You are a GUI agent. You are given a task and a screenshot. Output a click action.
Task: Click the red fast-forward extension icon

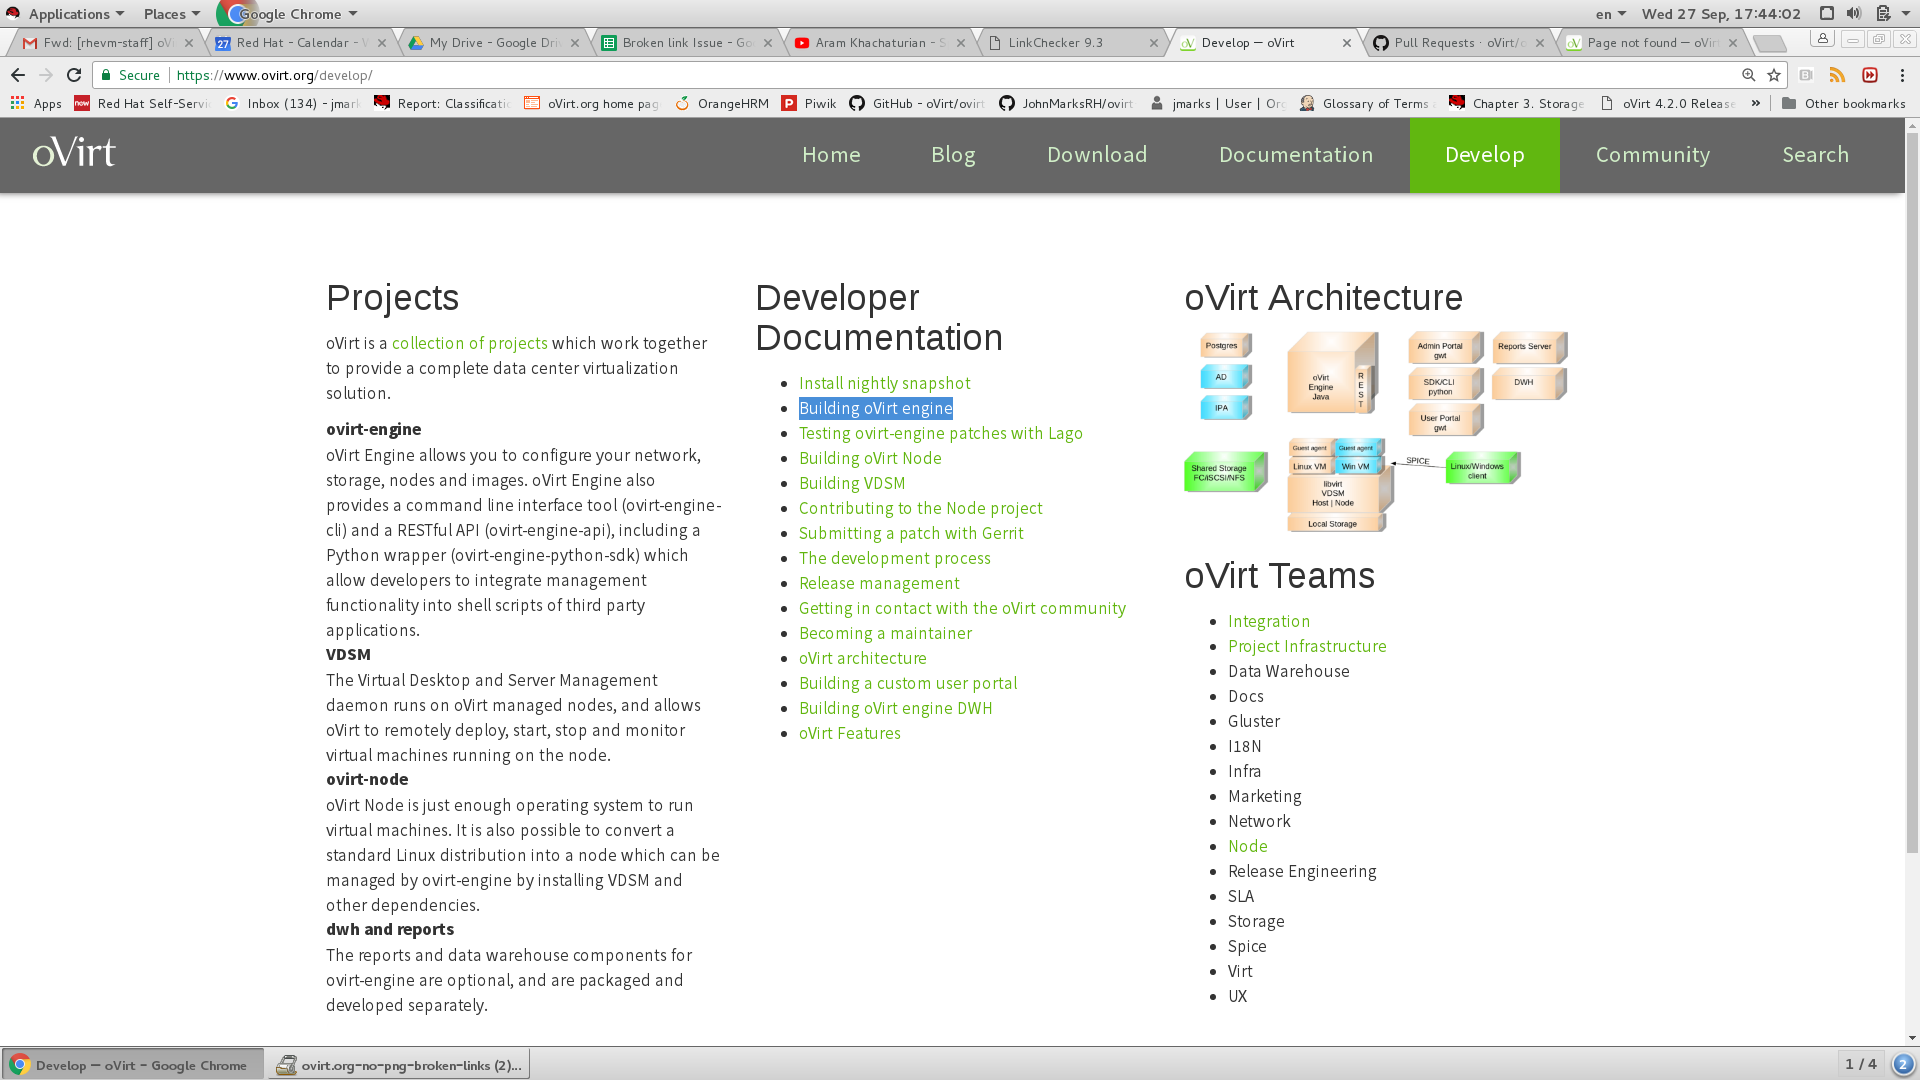click(x=1869, y=75)
